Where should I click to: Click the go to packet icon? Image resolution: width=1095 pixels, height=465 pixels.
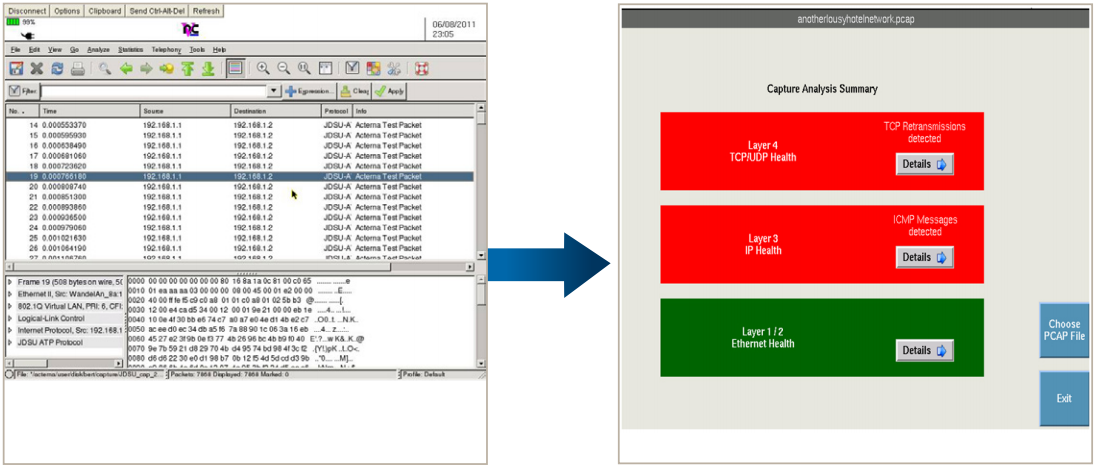click(x=166, y=68)
